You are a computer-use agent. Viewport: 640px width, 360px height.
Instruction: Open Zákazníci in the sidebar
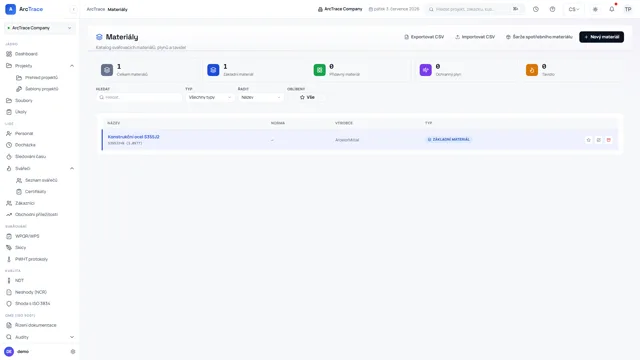tap(24, 203)
